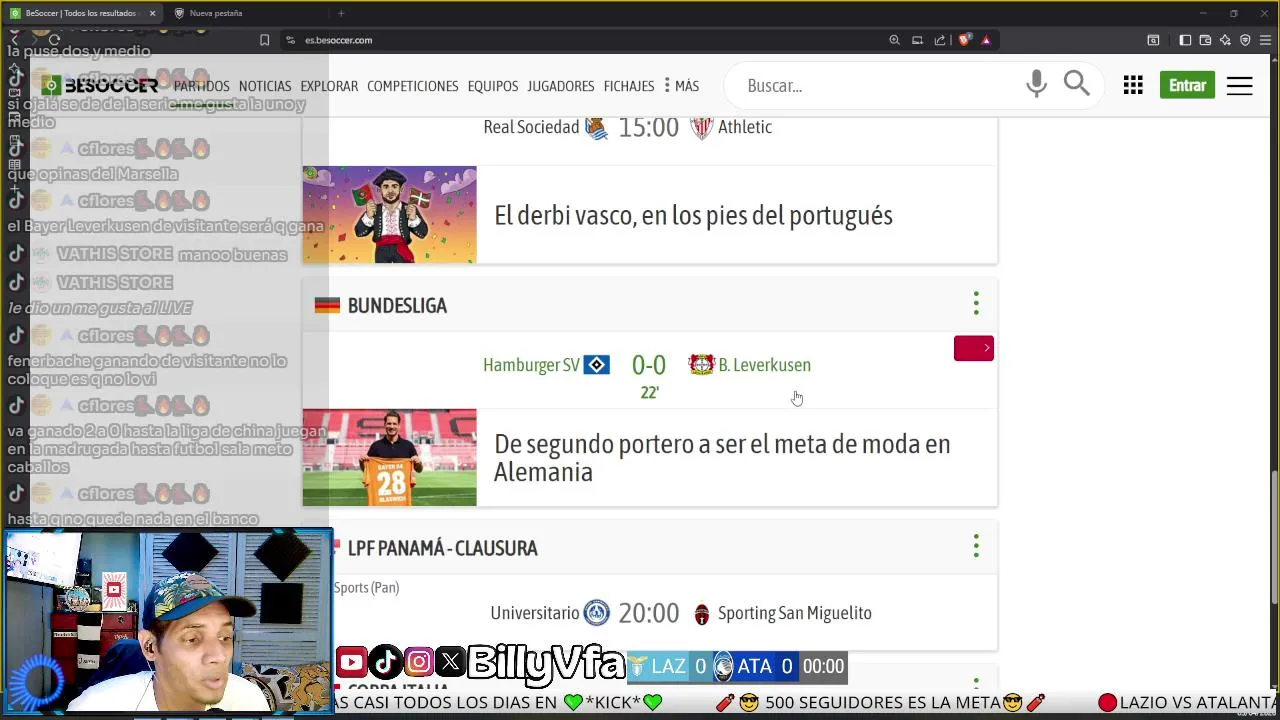Click the Brave VPN shield icon

point(1245,40)
